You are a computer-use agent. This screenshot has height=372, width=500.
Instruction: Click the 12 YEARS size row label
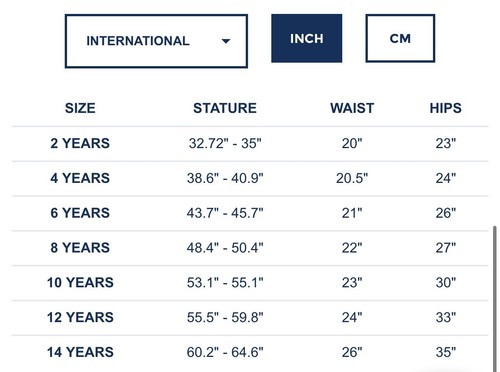click(80, 317)
